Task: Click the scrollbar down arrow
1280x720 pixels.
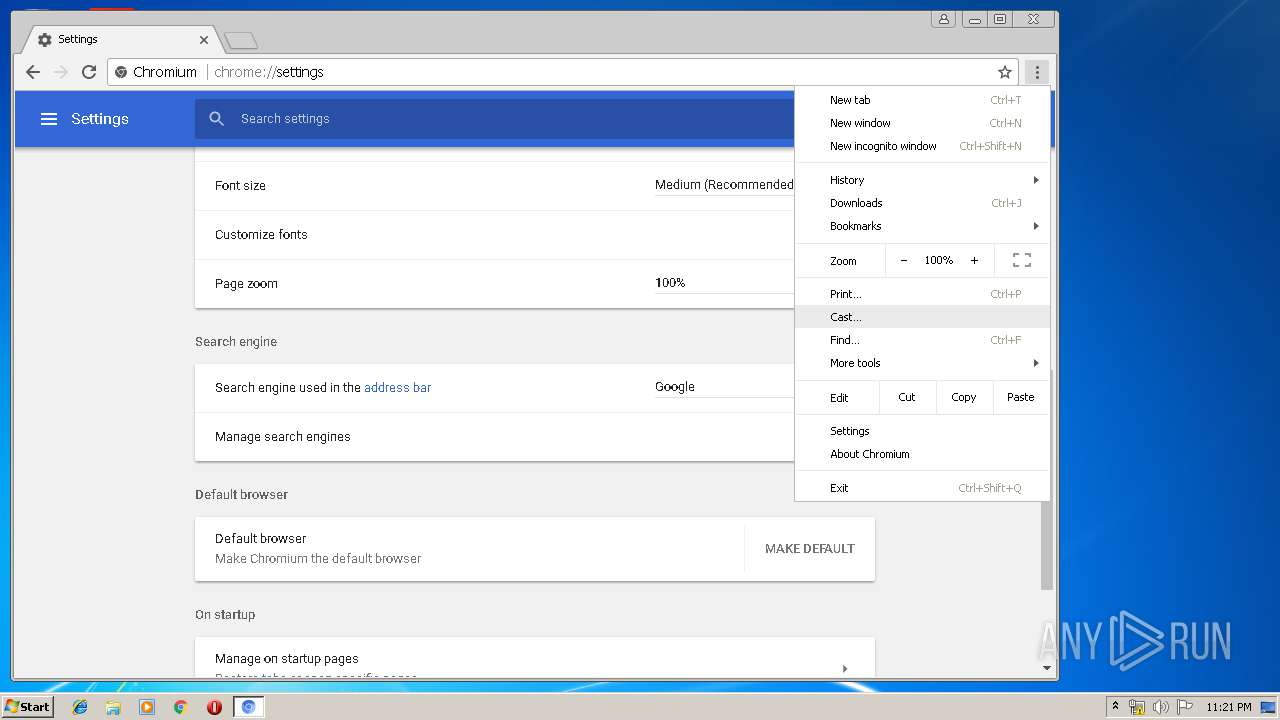Action: pyautogui.click(x=1047, y=668)
